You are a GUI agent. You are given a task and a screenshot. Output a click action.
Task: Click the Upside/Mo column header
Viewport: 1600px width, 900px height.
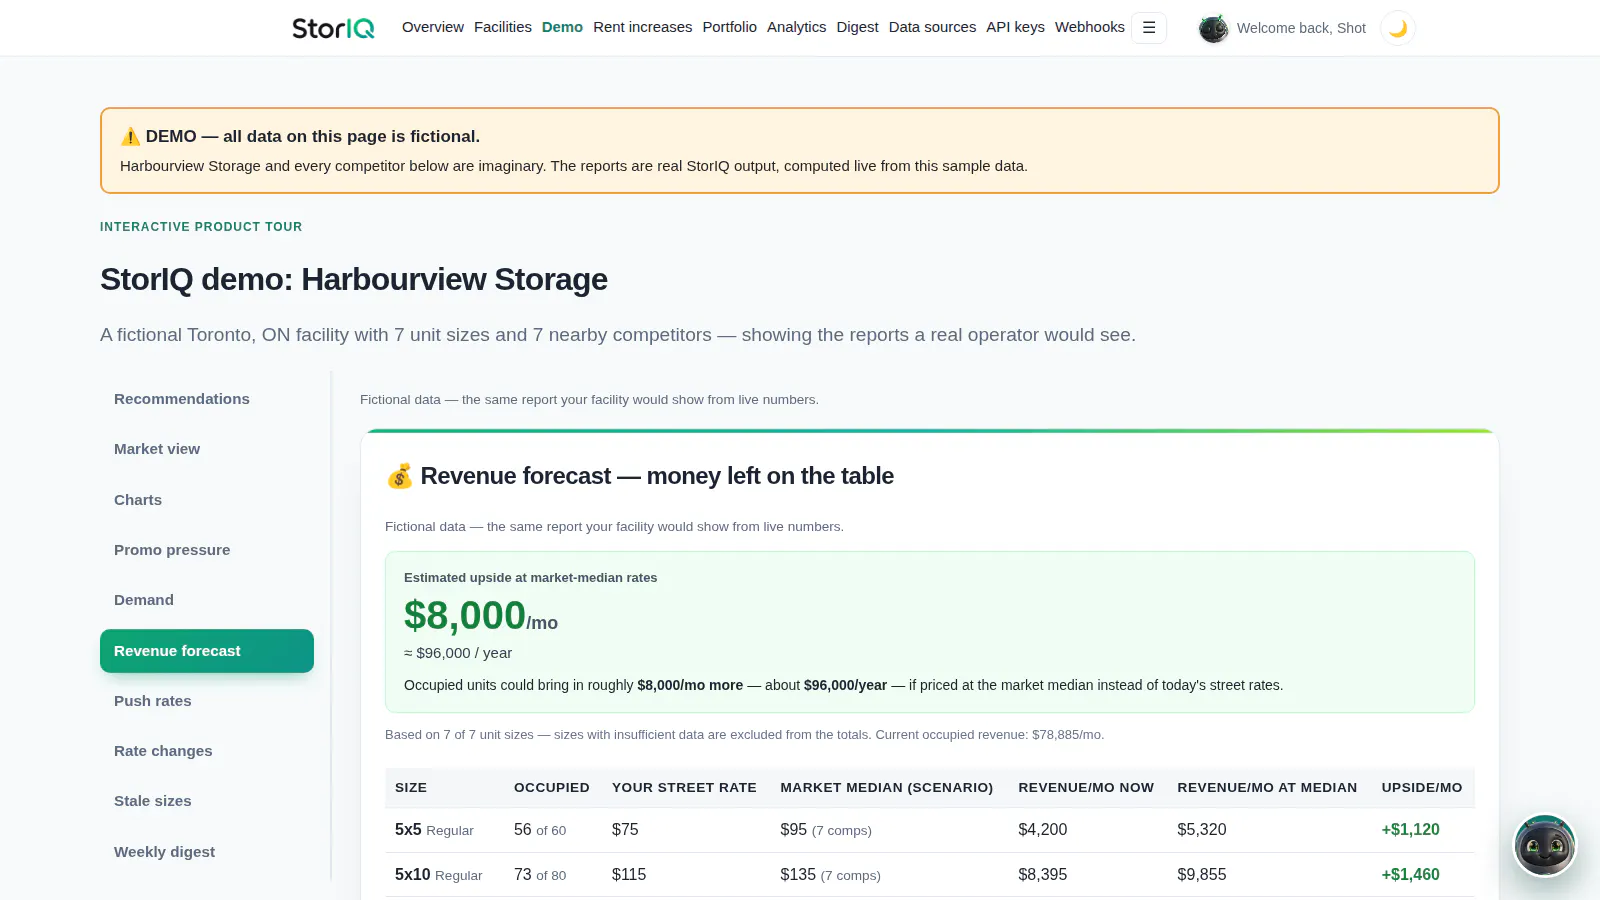1422,788
